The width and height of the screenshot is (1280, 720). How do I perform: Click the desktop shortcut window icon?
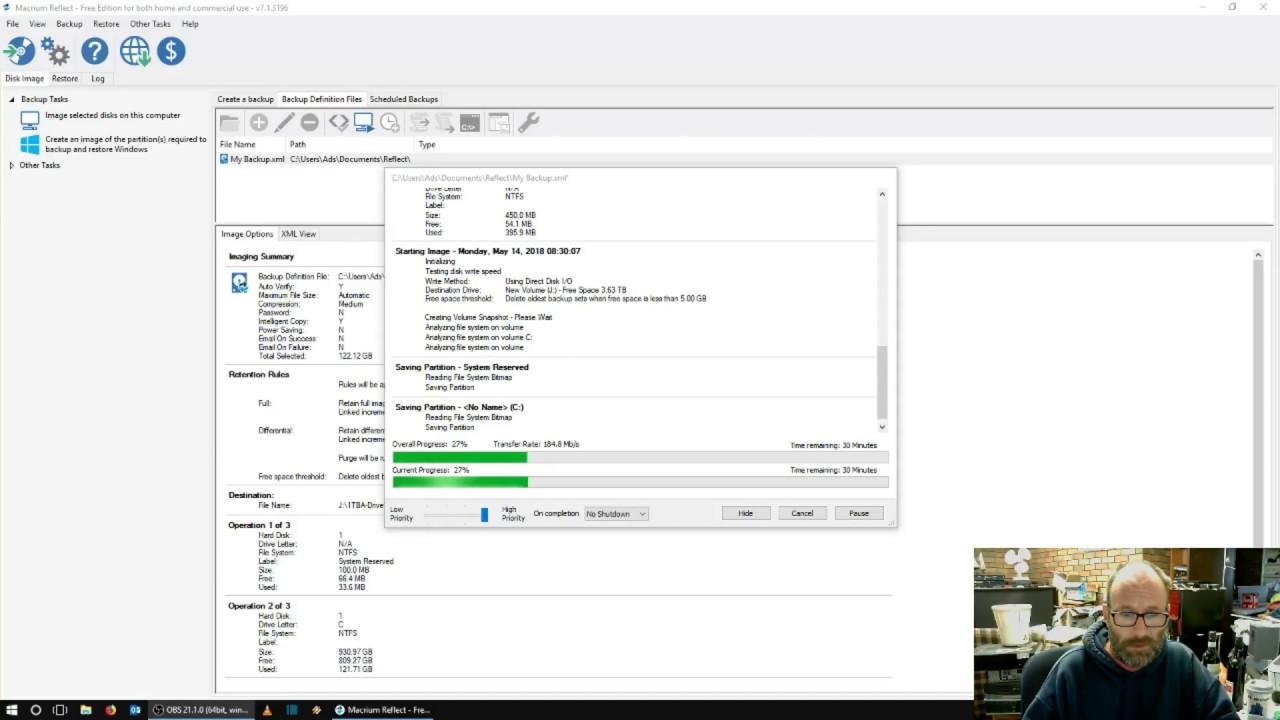tap(499, 123)
